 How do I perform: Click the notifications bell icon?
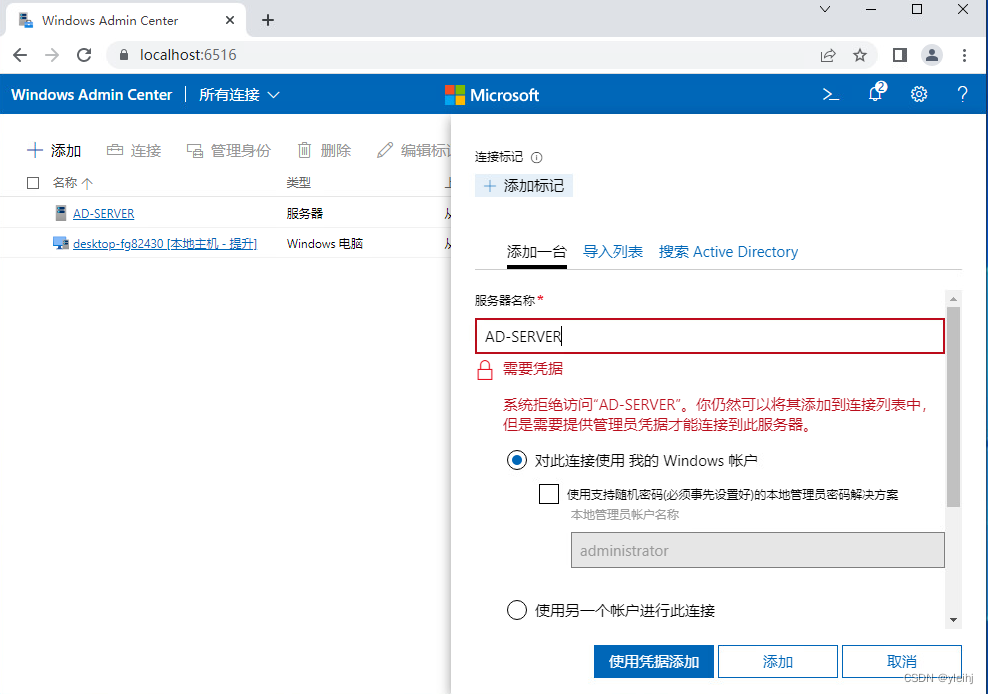pos(874,94)
